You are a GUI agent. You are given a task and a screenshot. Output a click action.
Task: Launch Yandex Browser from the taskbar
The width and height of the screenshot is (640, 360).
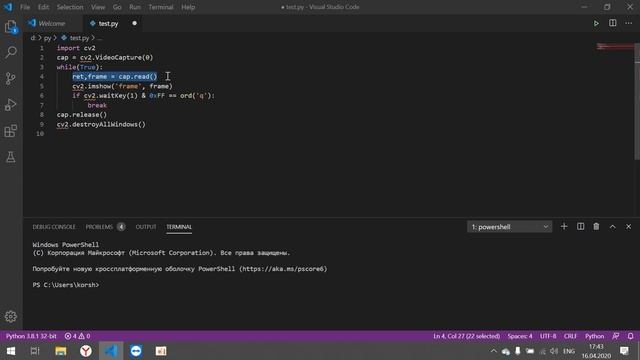86,351
